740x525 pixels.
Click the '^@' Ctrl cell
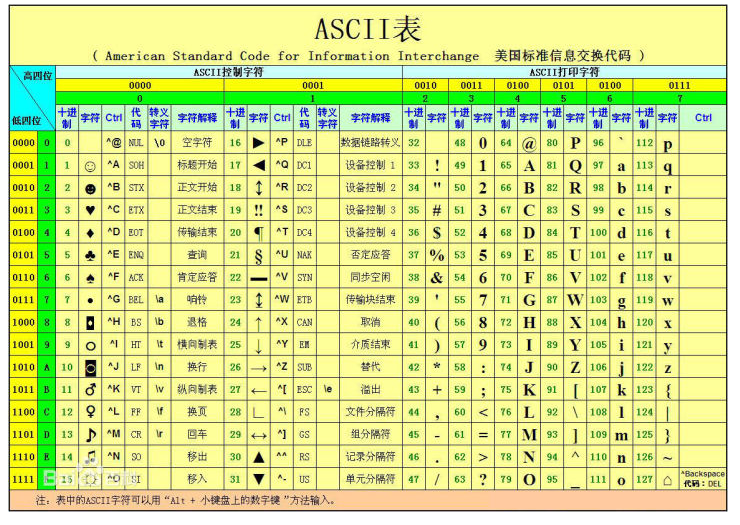click(x=114, y=142)
